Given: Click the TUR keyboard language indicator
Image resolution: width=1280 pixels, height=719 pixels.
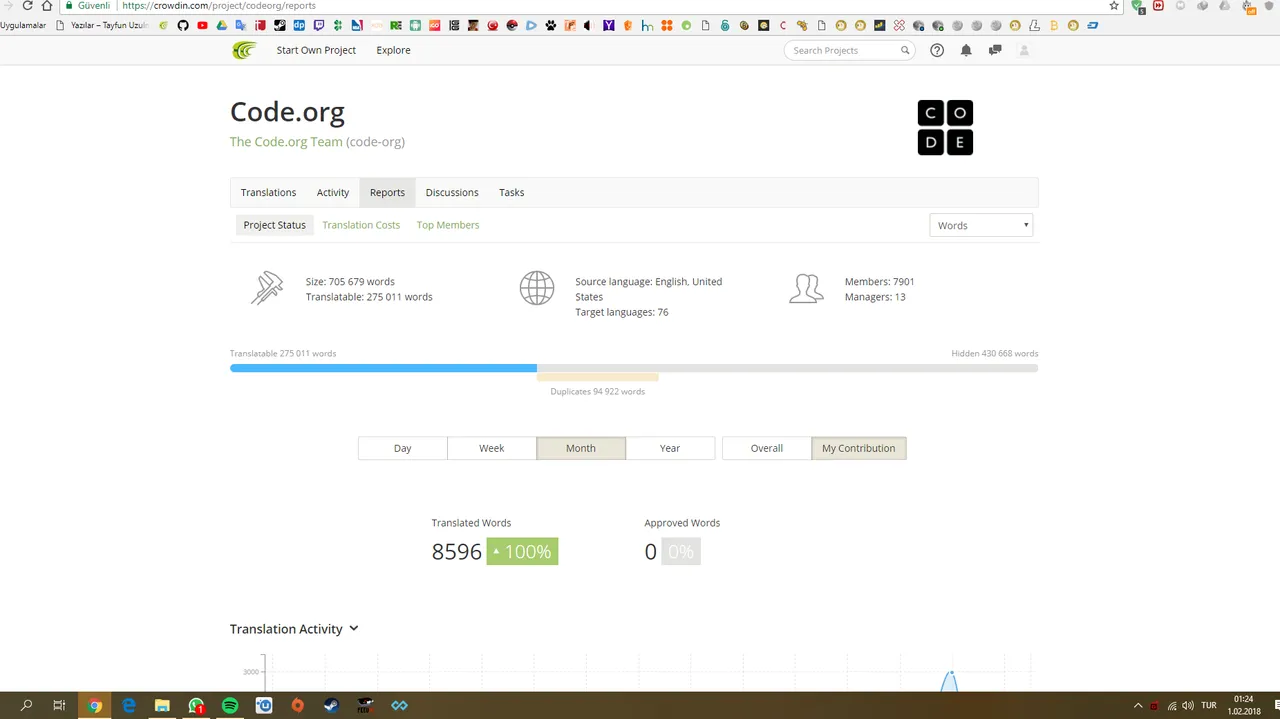Looking at the screenshot, I should [x=1209, y=705].
